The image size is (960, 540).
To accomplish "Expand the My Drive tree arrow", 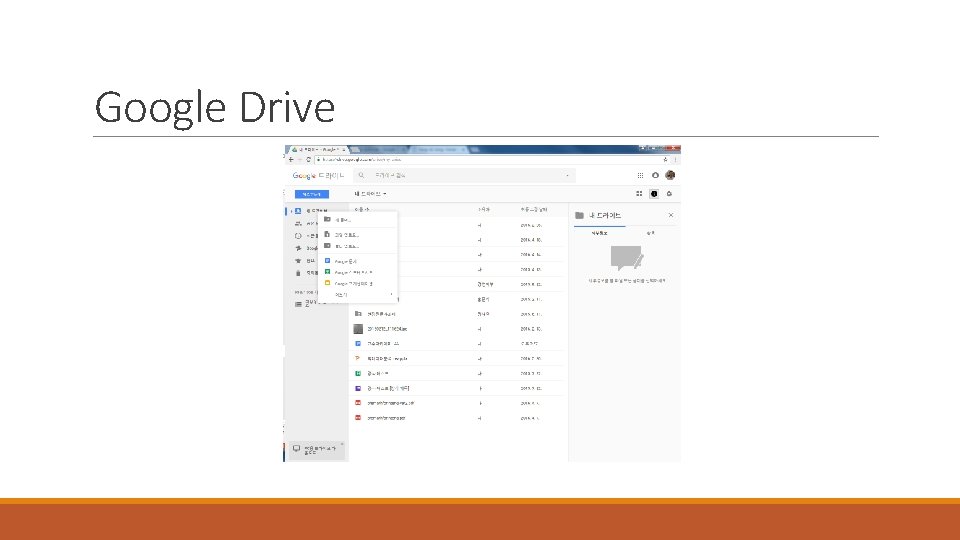I will click(291, 211).
